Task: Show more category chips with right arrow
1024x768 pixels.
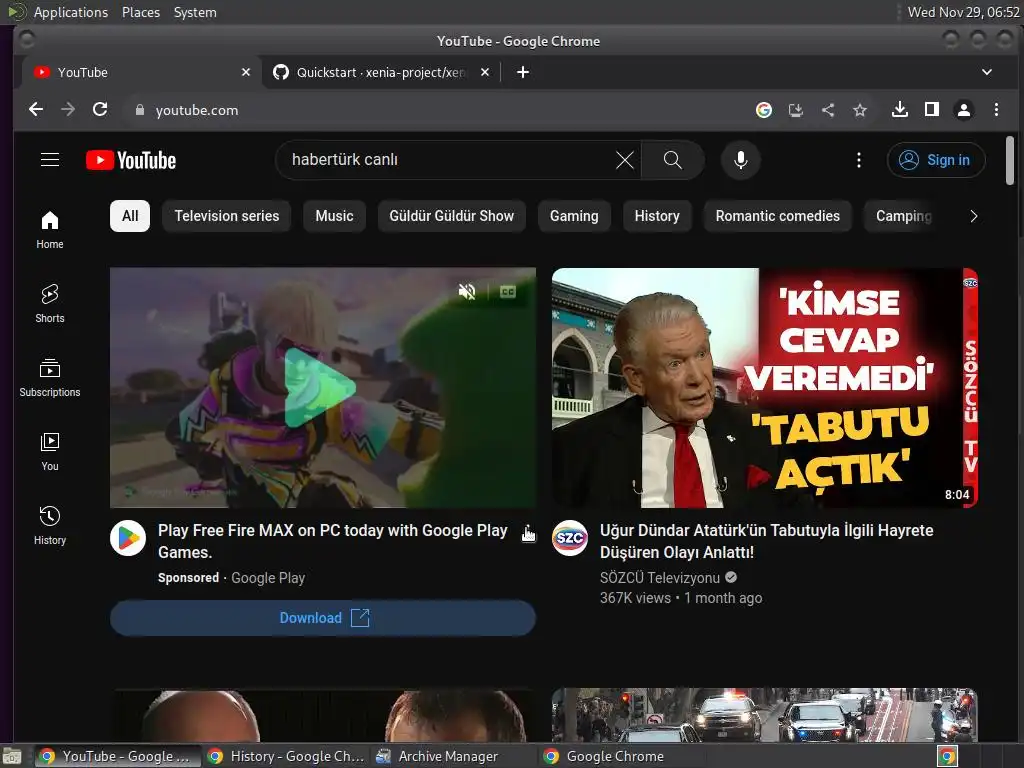Action: [x=974, y=216]
